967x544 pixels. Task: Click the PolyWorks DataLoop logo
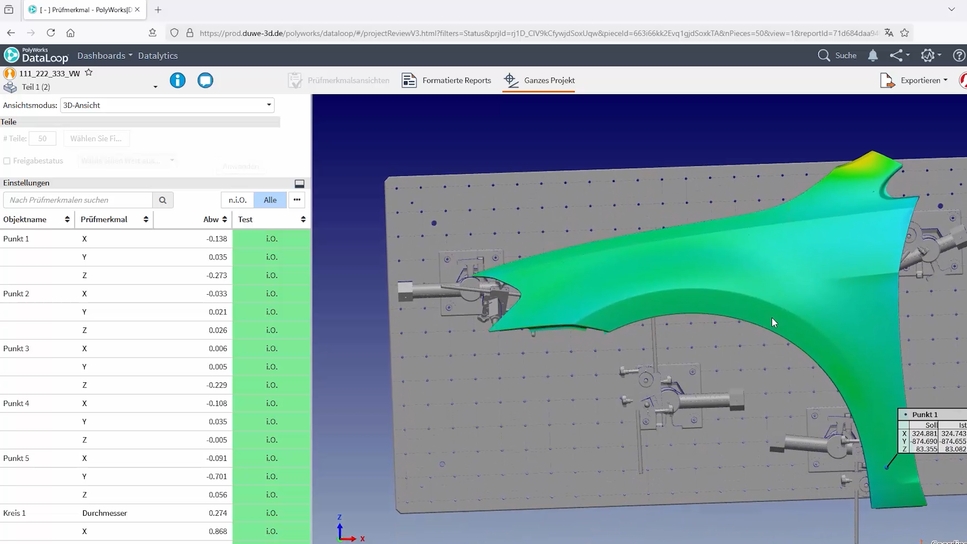pyautogui.click(x=36, y=56)
